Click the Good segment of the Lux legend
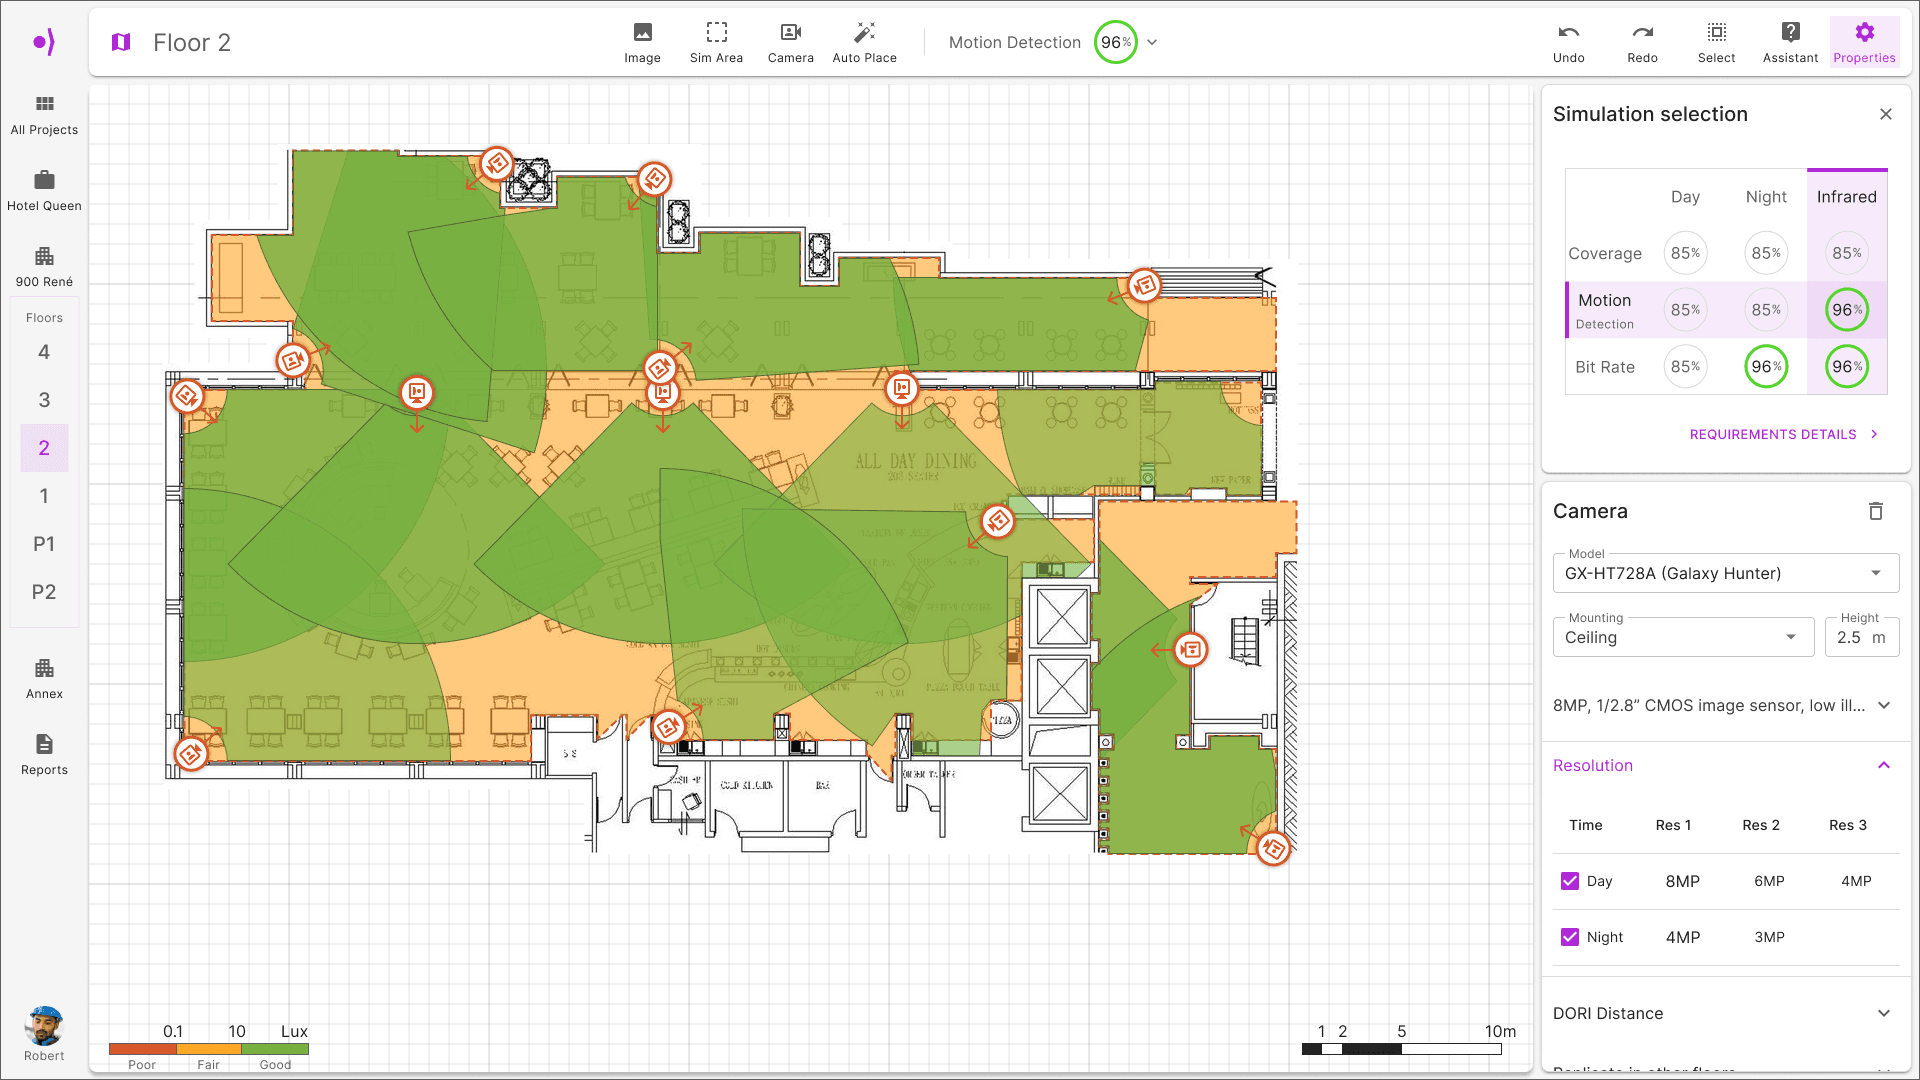Image resolution: width=1920 pixels, height=1080 pixels. pyautogui.click(x=276, y=1048)
